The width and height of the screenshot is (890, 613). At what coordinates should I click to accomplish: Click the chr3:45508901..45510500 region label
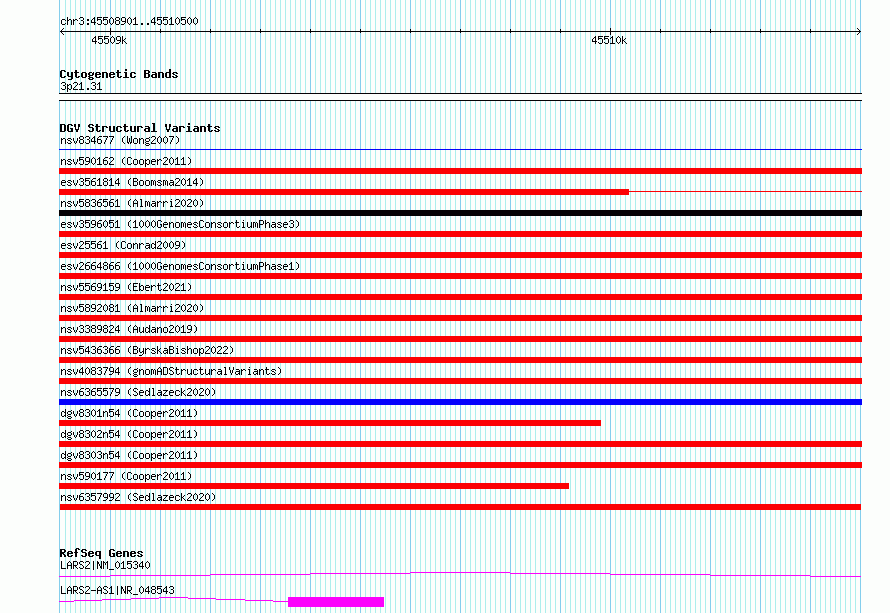[129, 21]
